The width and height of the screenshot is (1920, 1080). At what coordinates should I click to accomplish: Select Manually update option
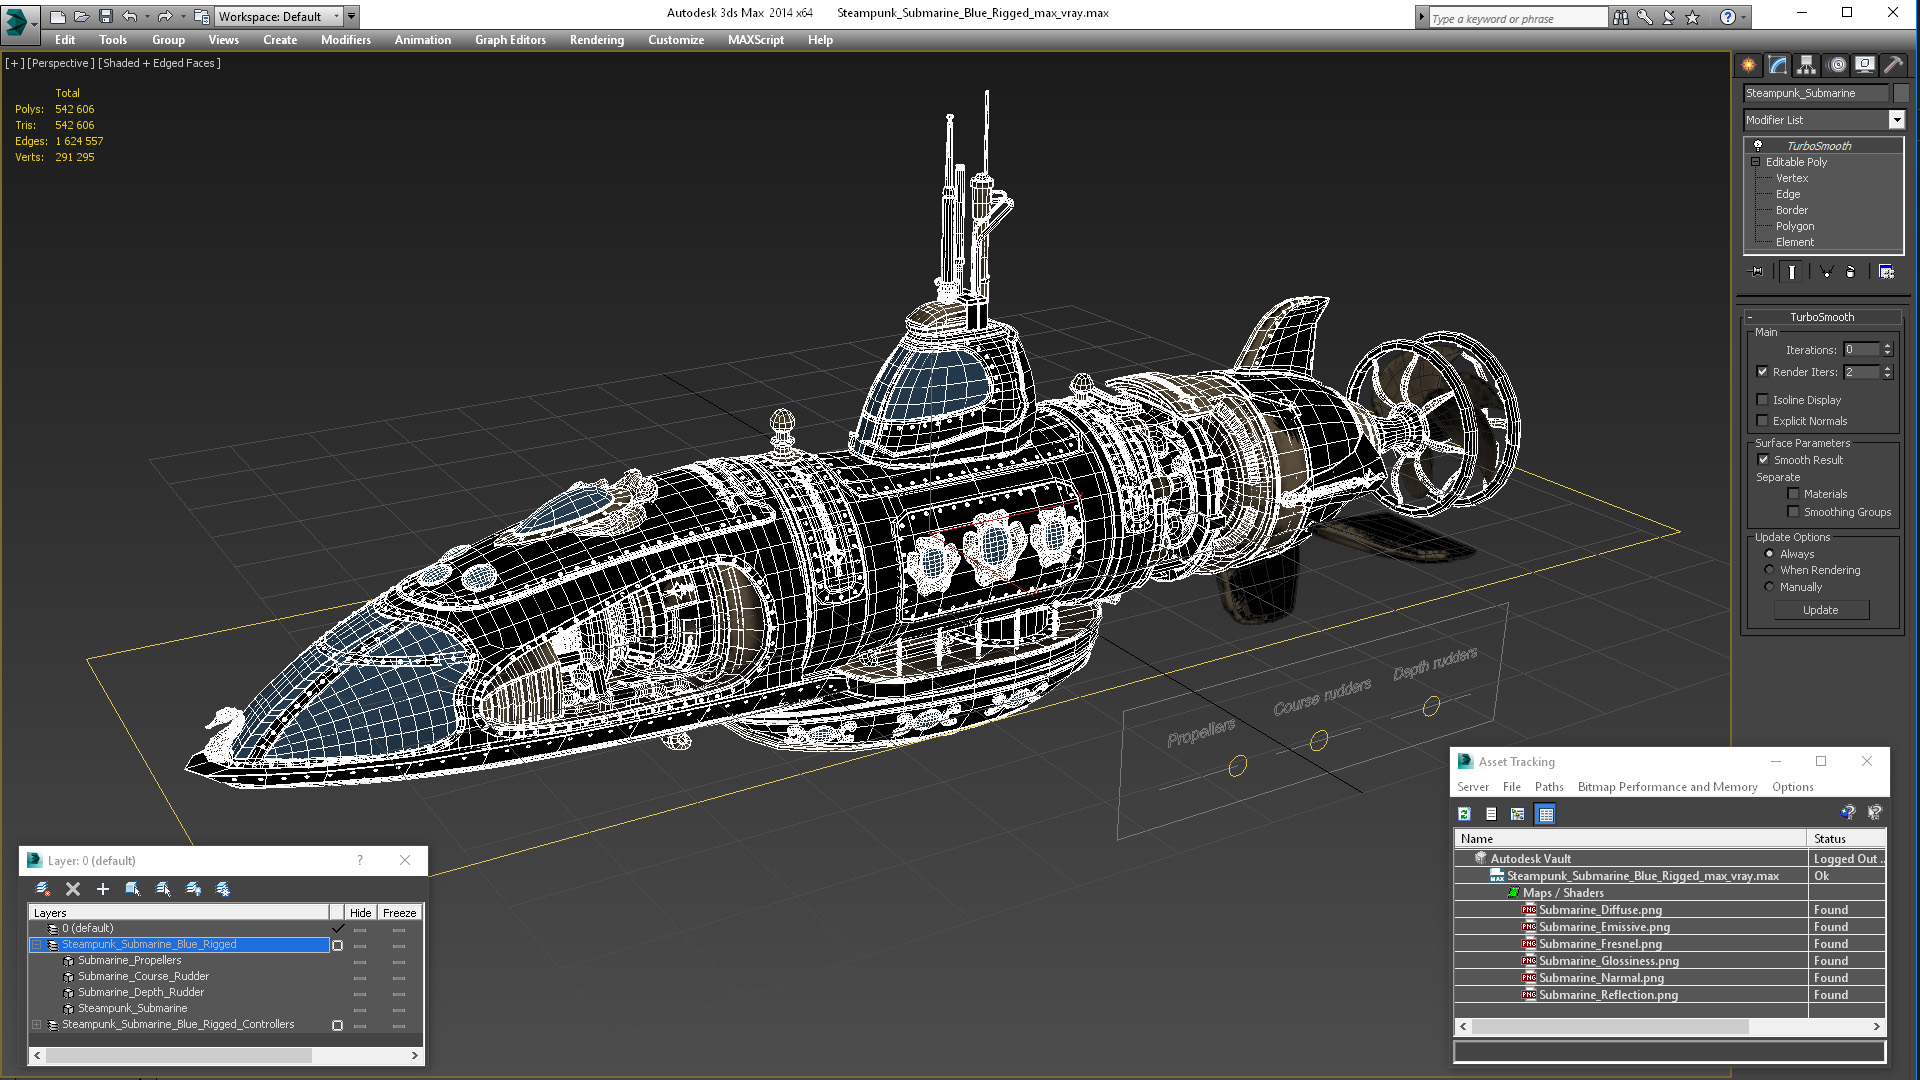coord(1769,586)
